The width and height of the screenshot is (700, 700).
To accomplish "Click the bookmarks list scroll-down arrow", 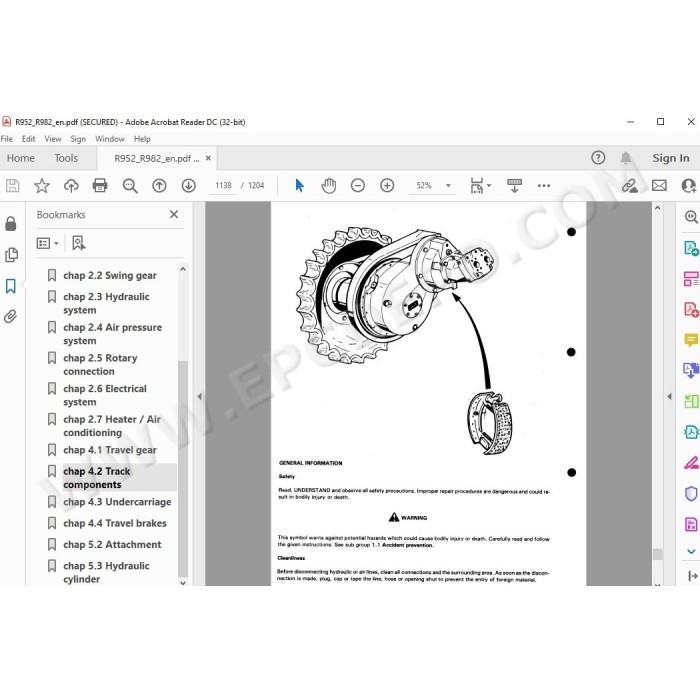I will pyautogui.click(x=183, y=582).
